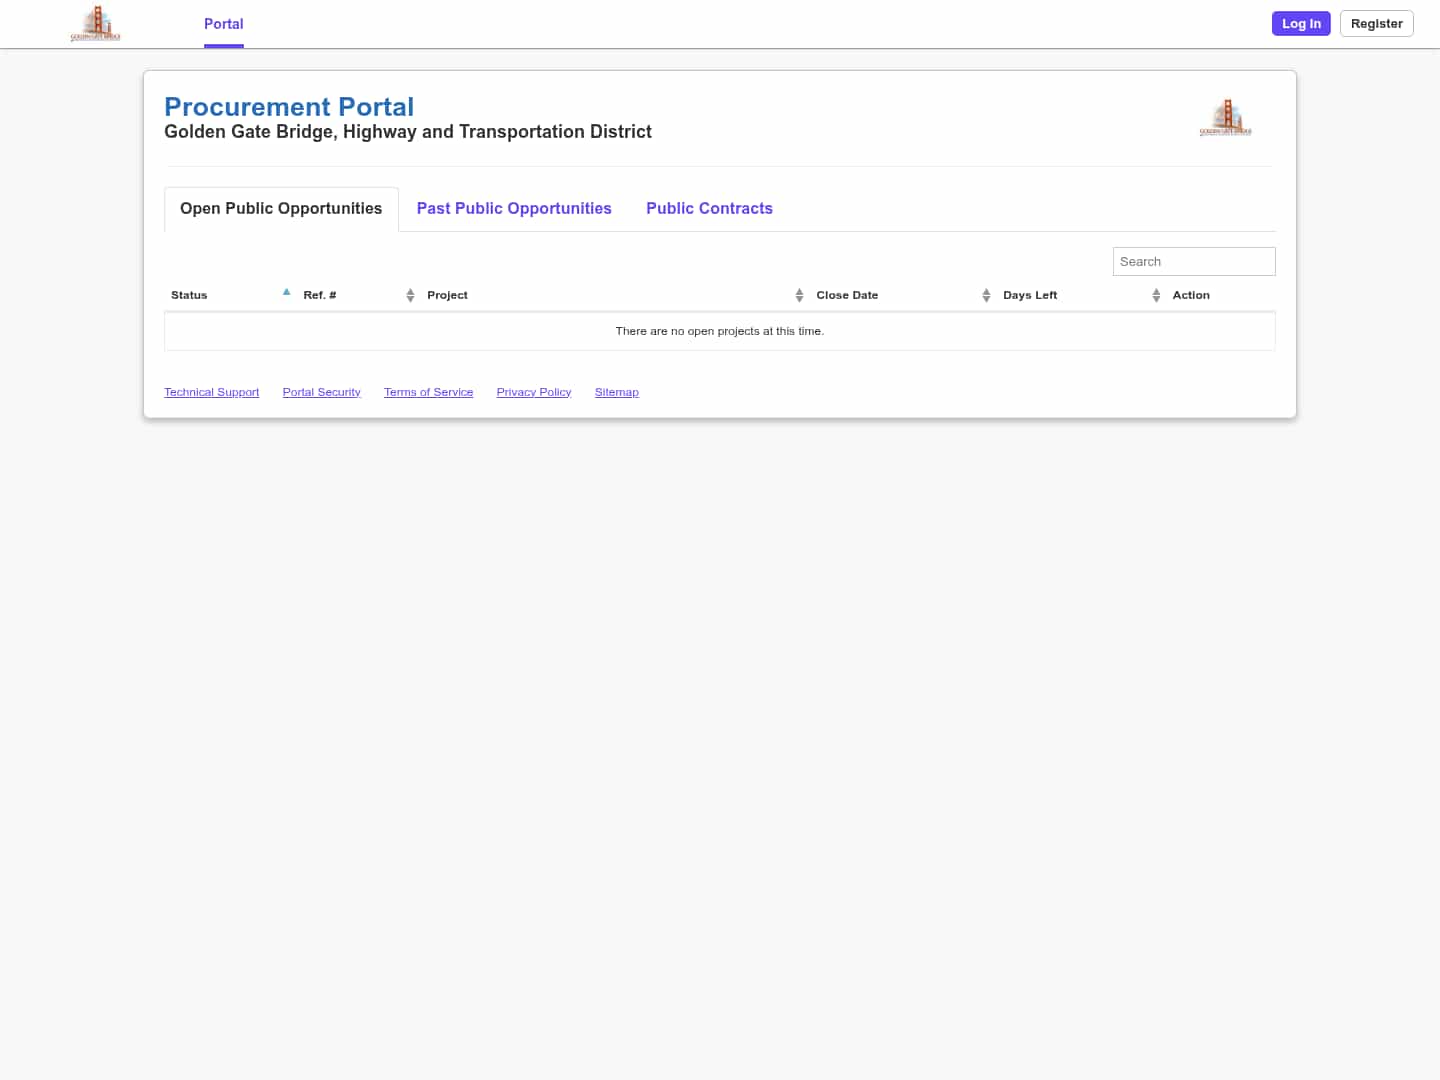Open Portal Security link
Image resolution: width=1440 pixels, height=1080 pixels.
pyautogui.click(x=322, y=392)
